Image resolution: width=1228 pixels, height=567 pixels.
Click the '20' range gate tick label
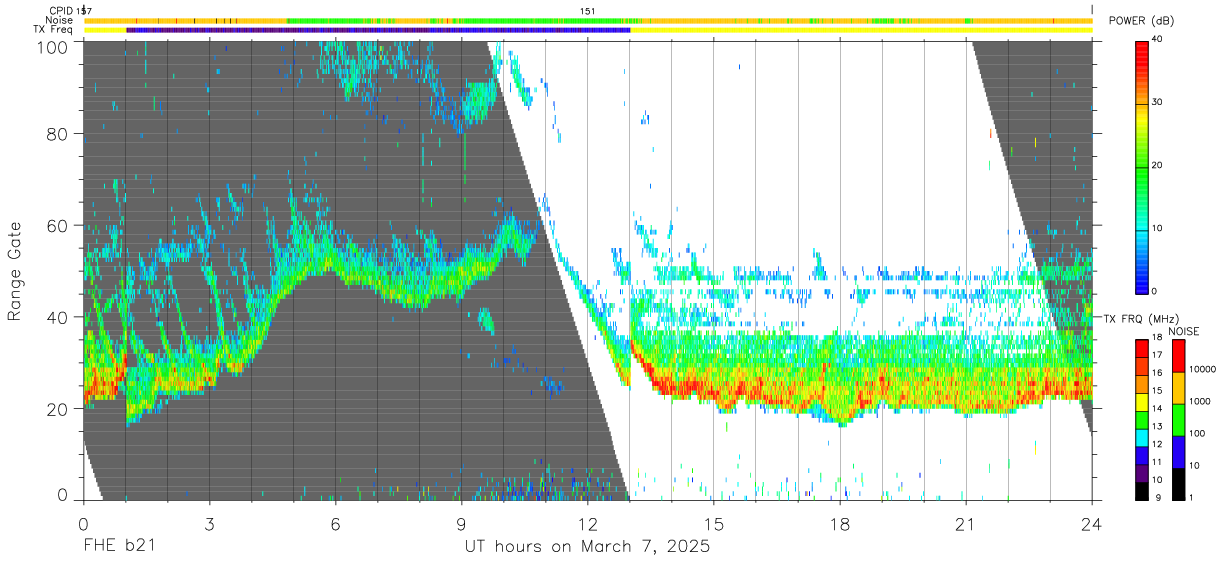coord(59,409)
